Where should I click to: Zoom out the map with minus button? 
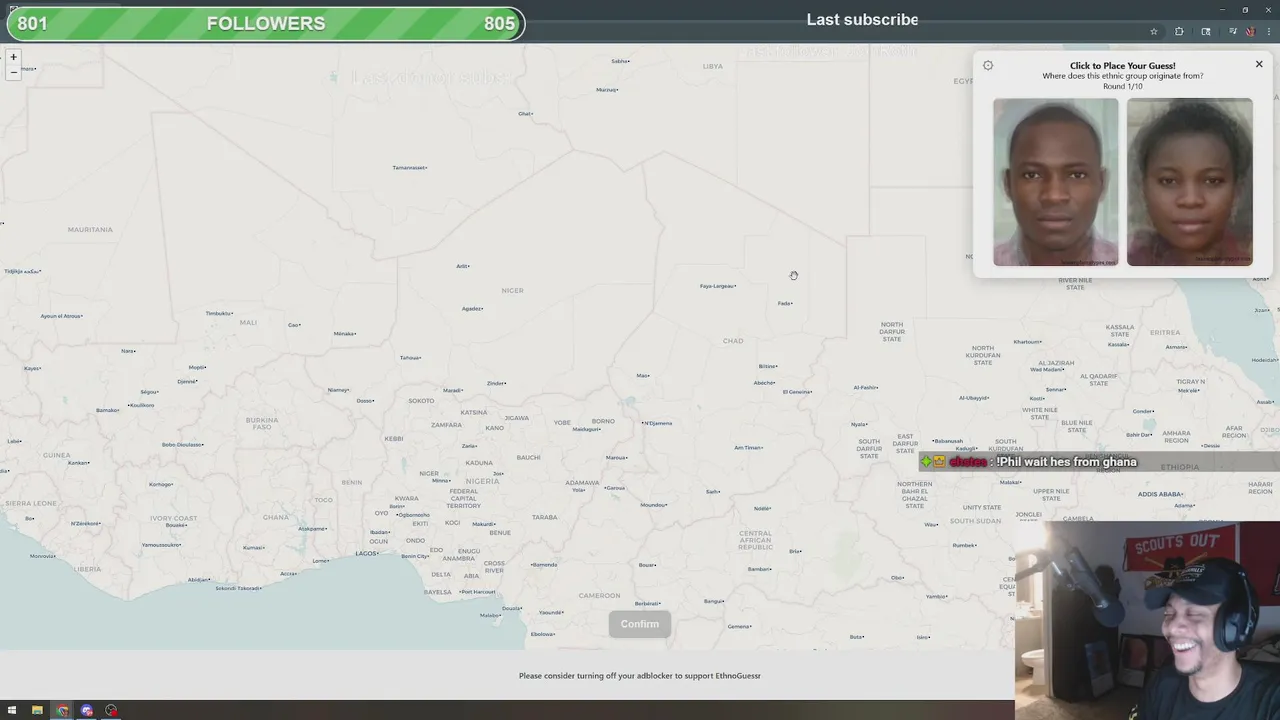(13, 72)
